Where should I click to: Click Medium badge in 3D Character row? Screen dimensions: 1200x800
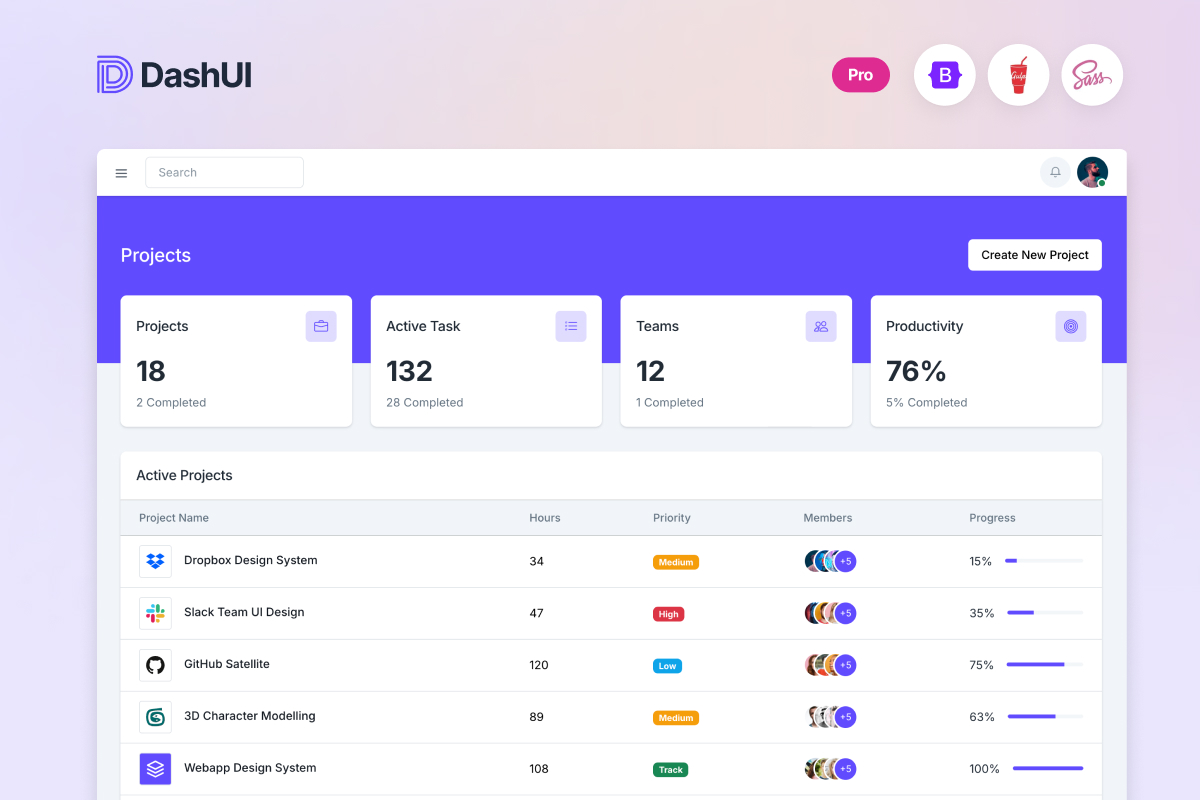tap(676, 718)
